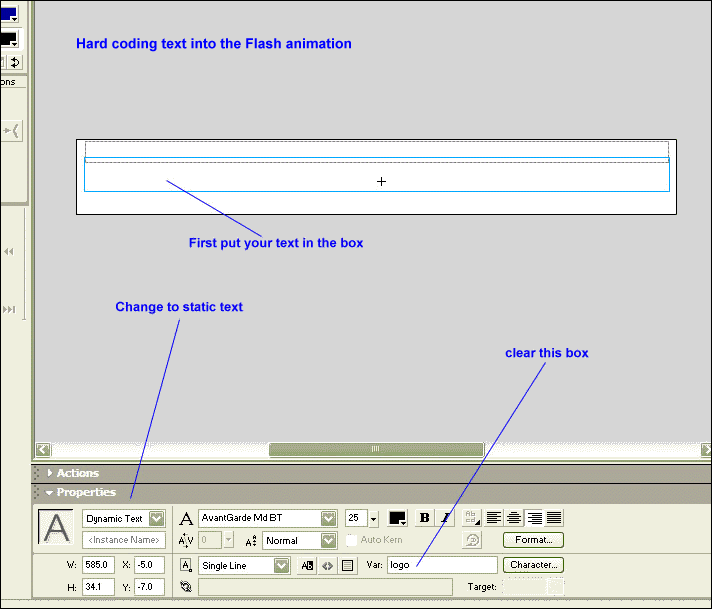Justify the text alignment

click(x=553, y=518)
